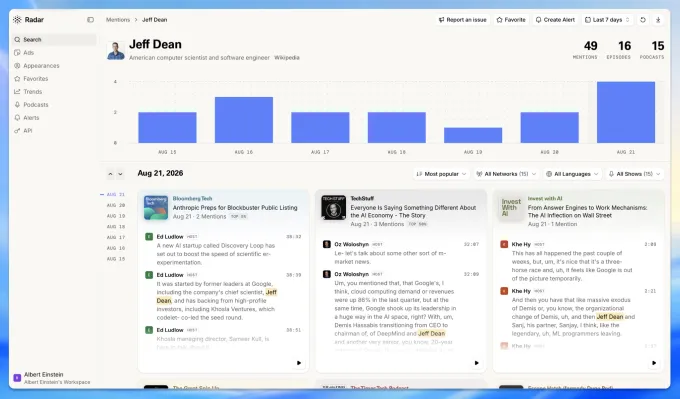Jump to Aug 21 in date list
The width and height of the screenshot is (680, 399).
(115, 194)
